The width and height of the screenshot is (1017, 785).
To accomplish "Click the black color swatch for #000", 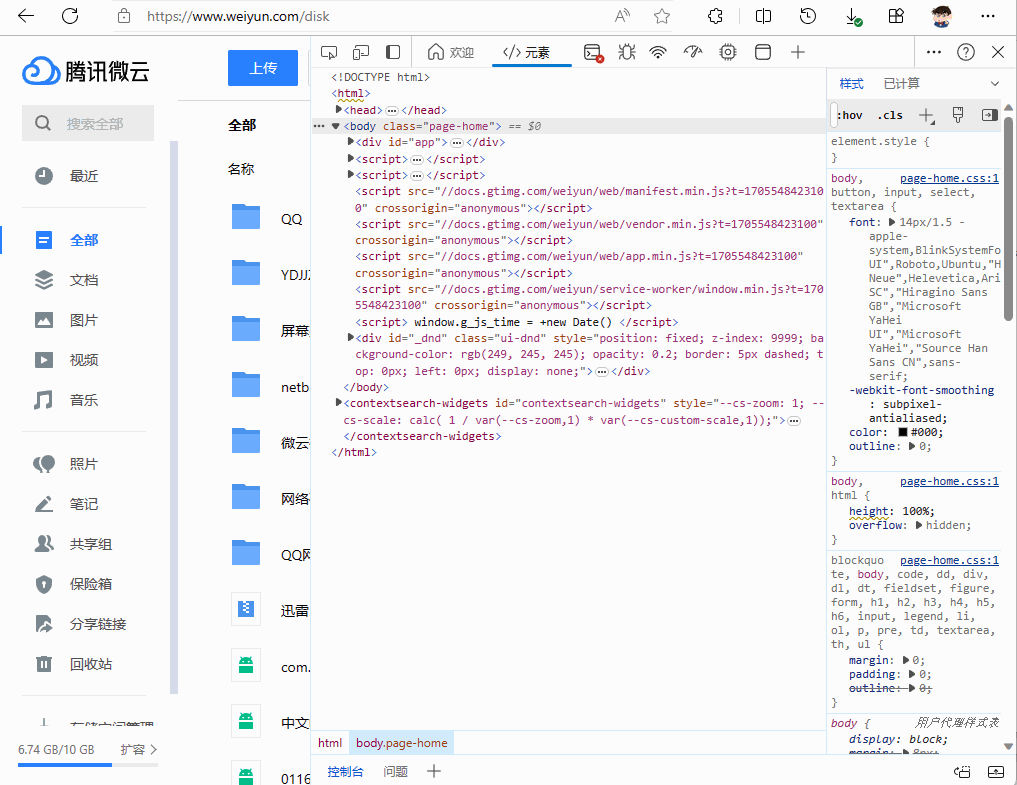I will point(902,433).
